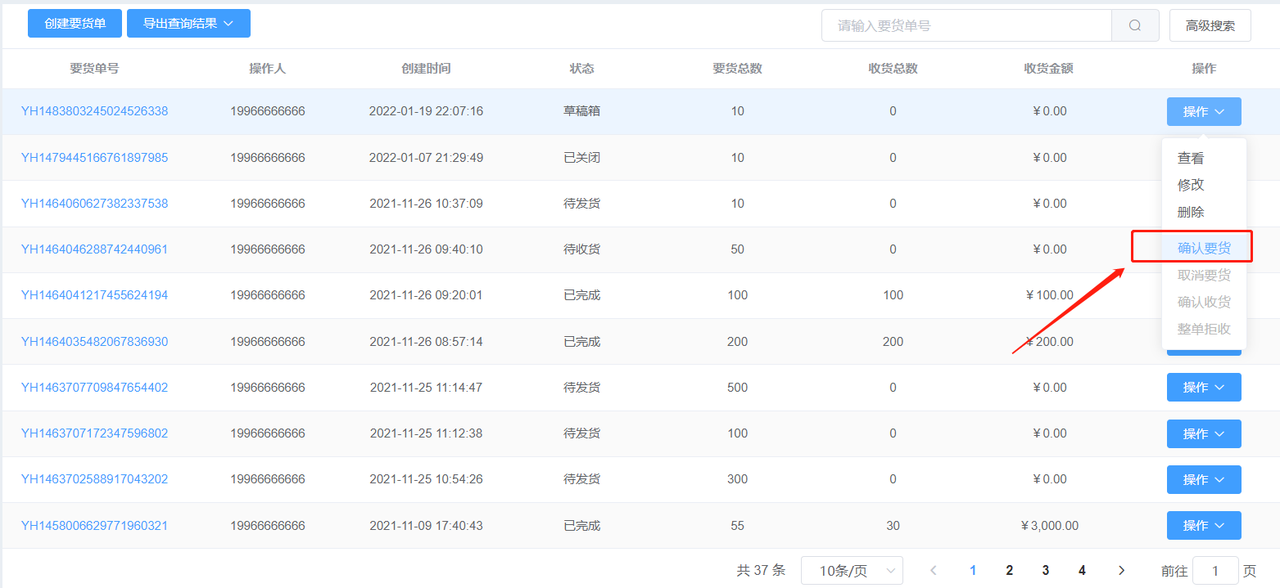This screenshot has height=588, width=1280.
Task: Open order link YH1479445166761897985
Action: tap(94, 157)
